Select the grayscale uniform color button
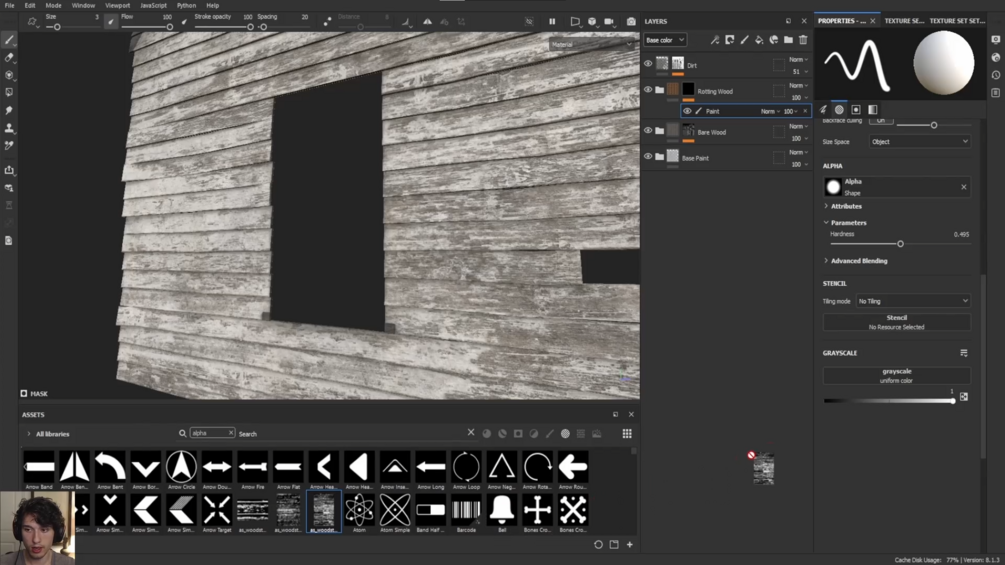 (x=896, y=375)
